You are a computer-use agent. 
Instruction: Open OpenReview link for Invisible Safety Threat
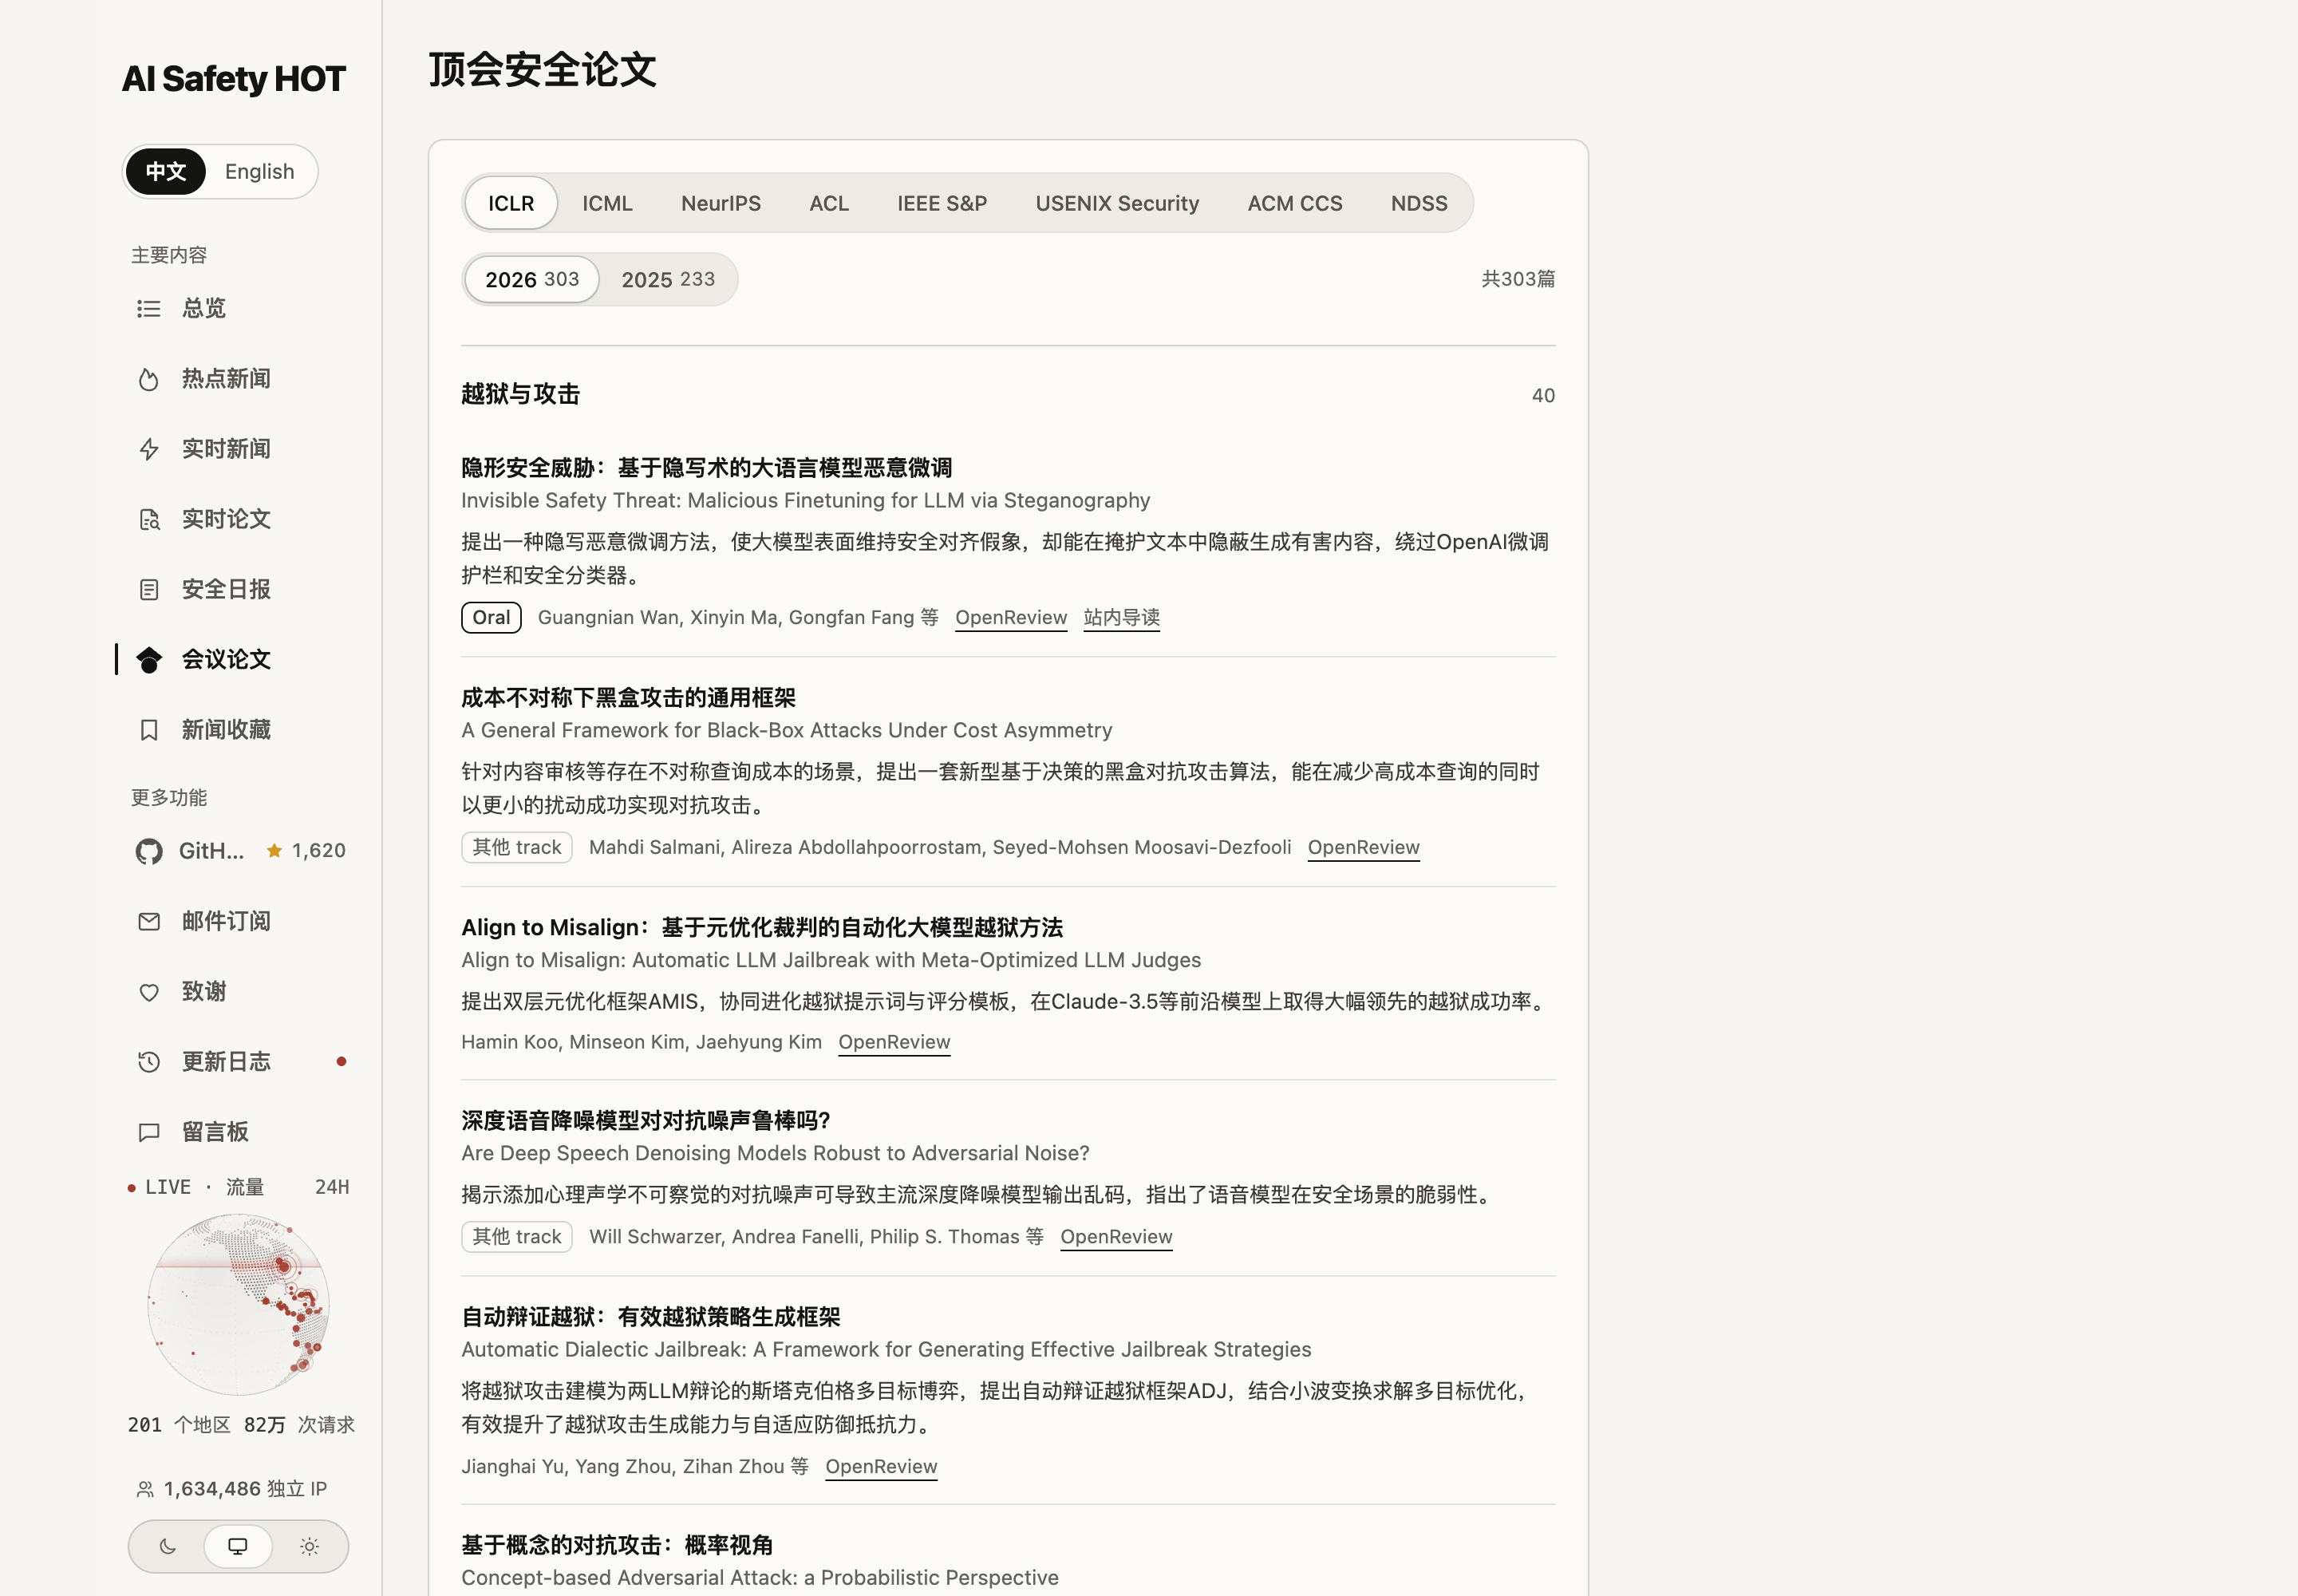point(1011,618)
